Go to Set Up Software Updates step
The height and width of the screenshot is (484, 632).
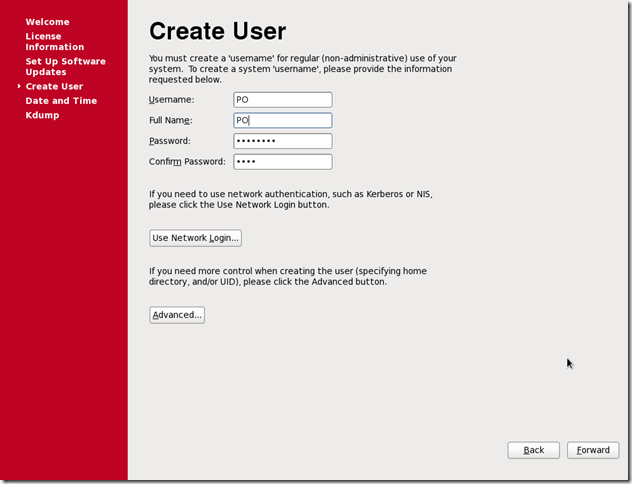click(65, 67)
